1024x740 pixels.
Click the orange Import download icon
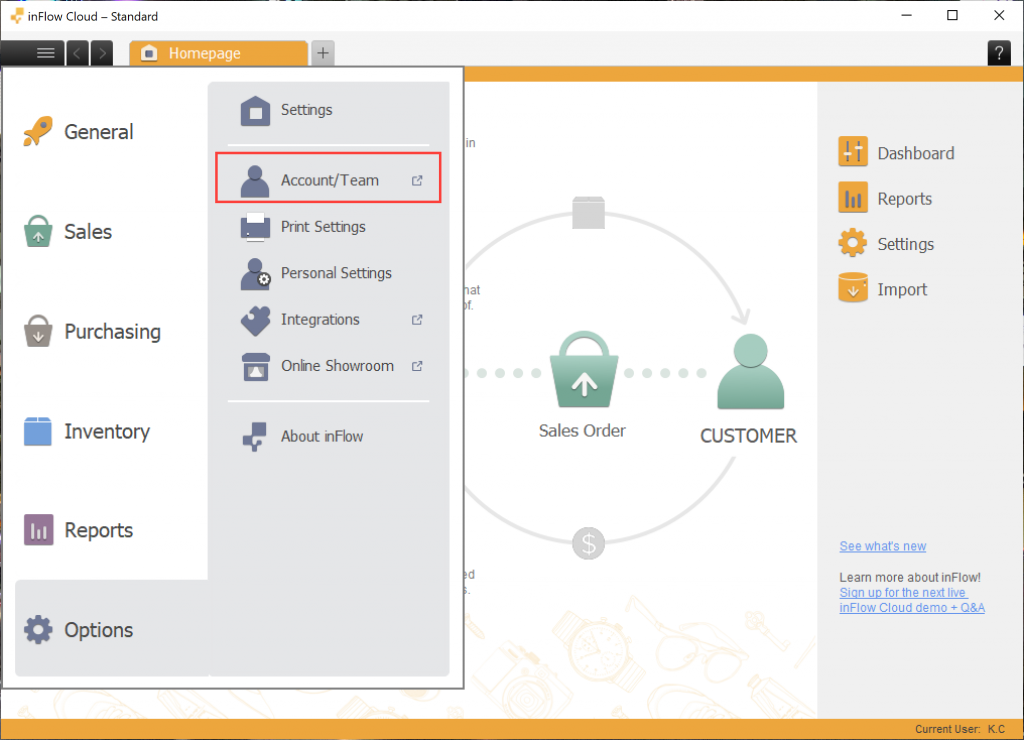point(853,288)
